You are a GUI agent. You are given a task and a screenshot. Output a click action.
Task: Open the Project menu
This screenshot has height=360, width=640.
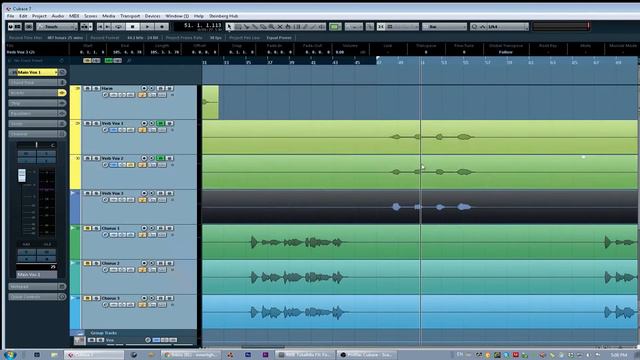pos(39,16)
